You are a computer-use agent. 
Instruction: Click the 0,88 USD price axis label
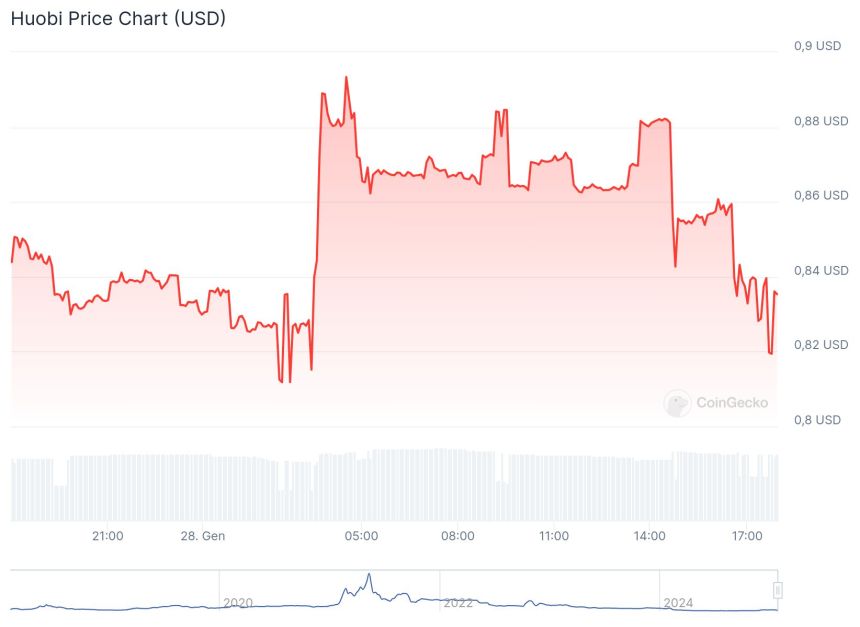[820, 121]
